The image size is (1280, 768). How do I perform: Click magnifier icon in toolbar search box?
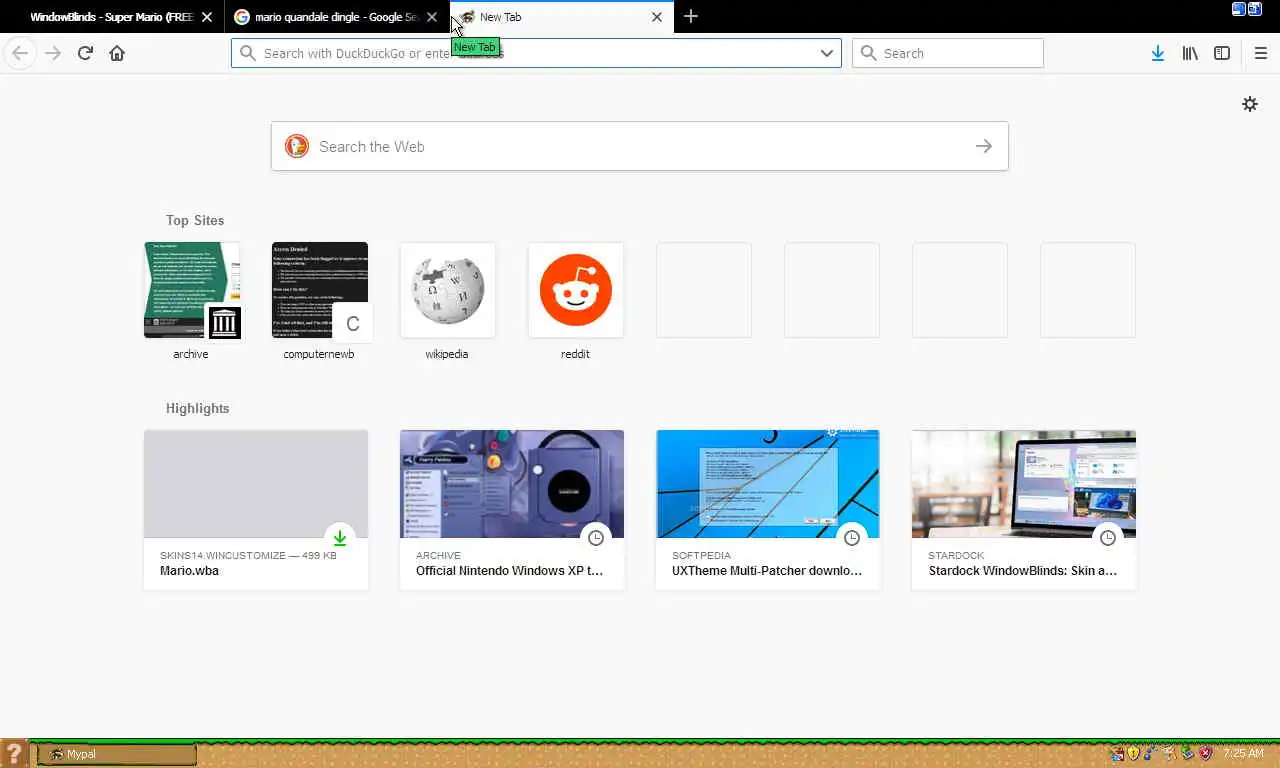(x=869, y=53)
